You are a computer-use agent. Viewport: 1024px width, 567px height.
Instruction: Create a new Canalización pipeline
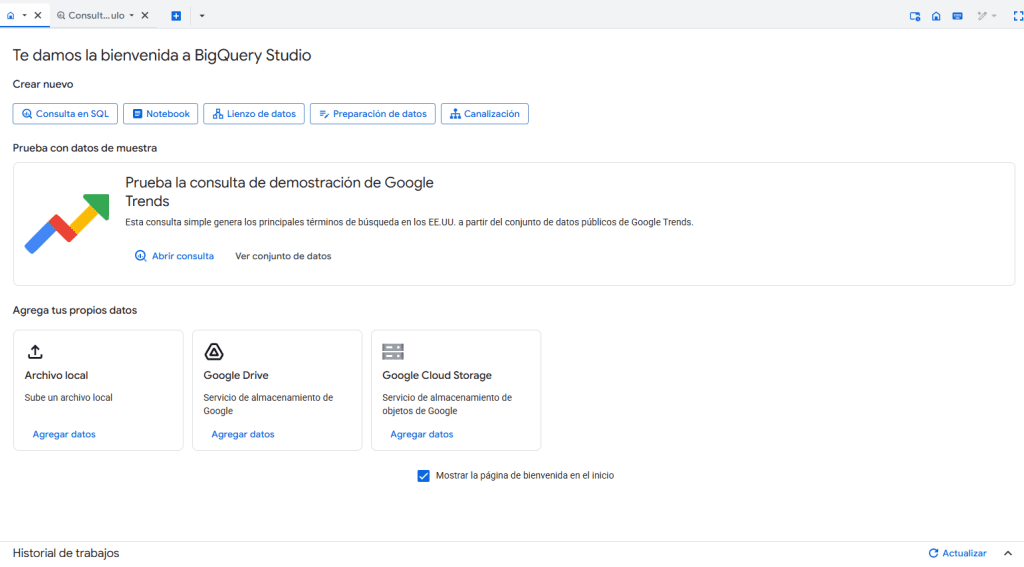pyautogui.click(x=485, y=114)
